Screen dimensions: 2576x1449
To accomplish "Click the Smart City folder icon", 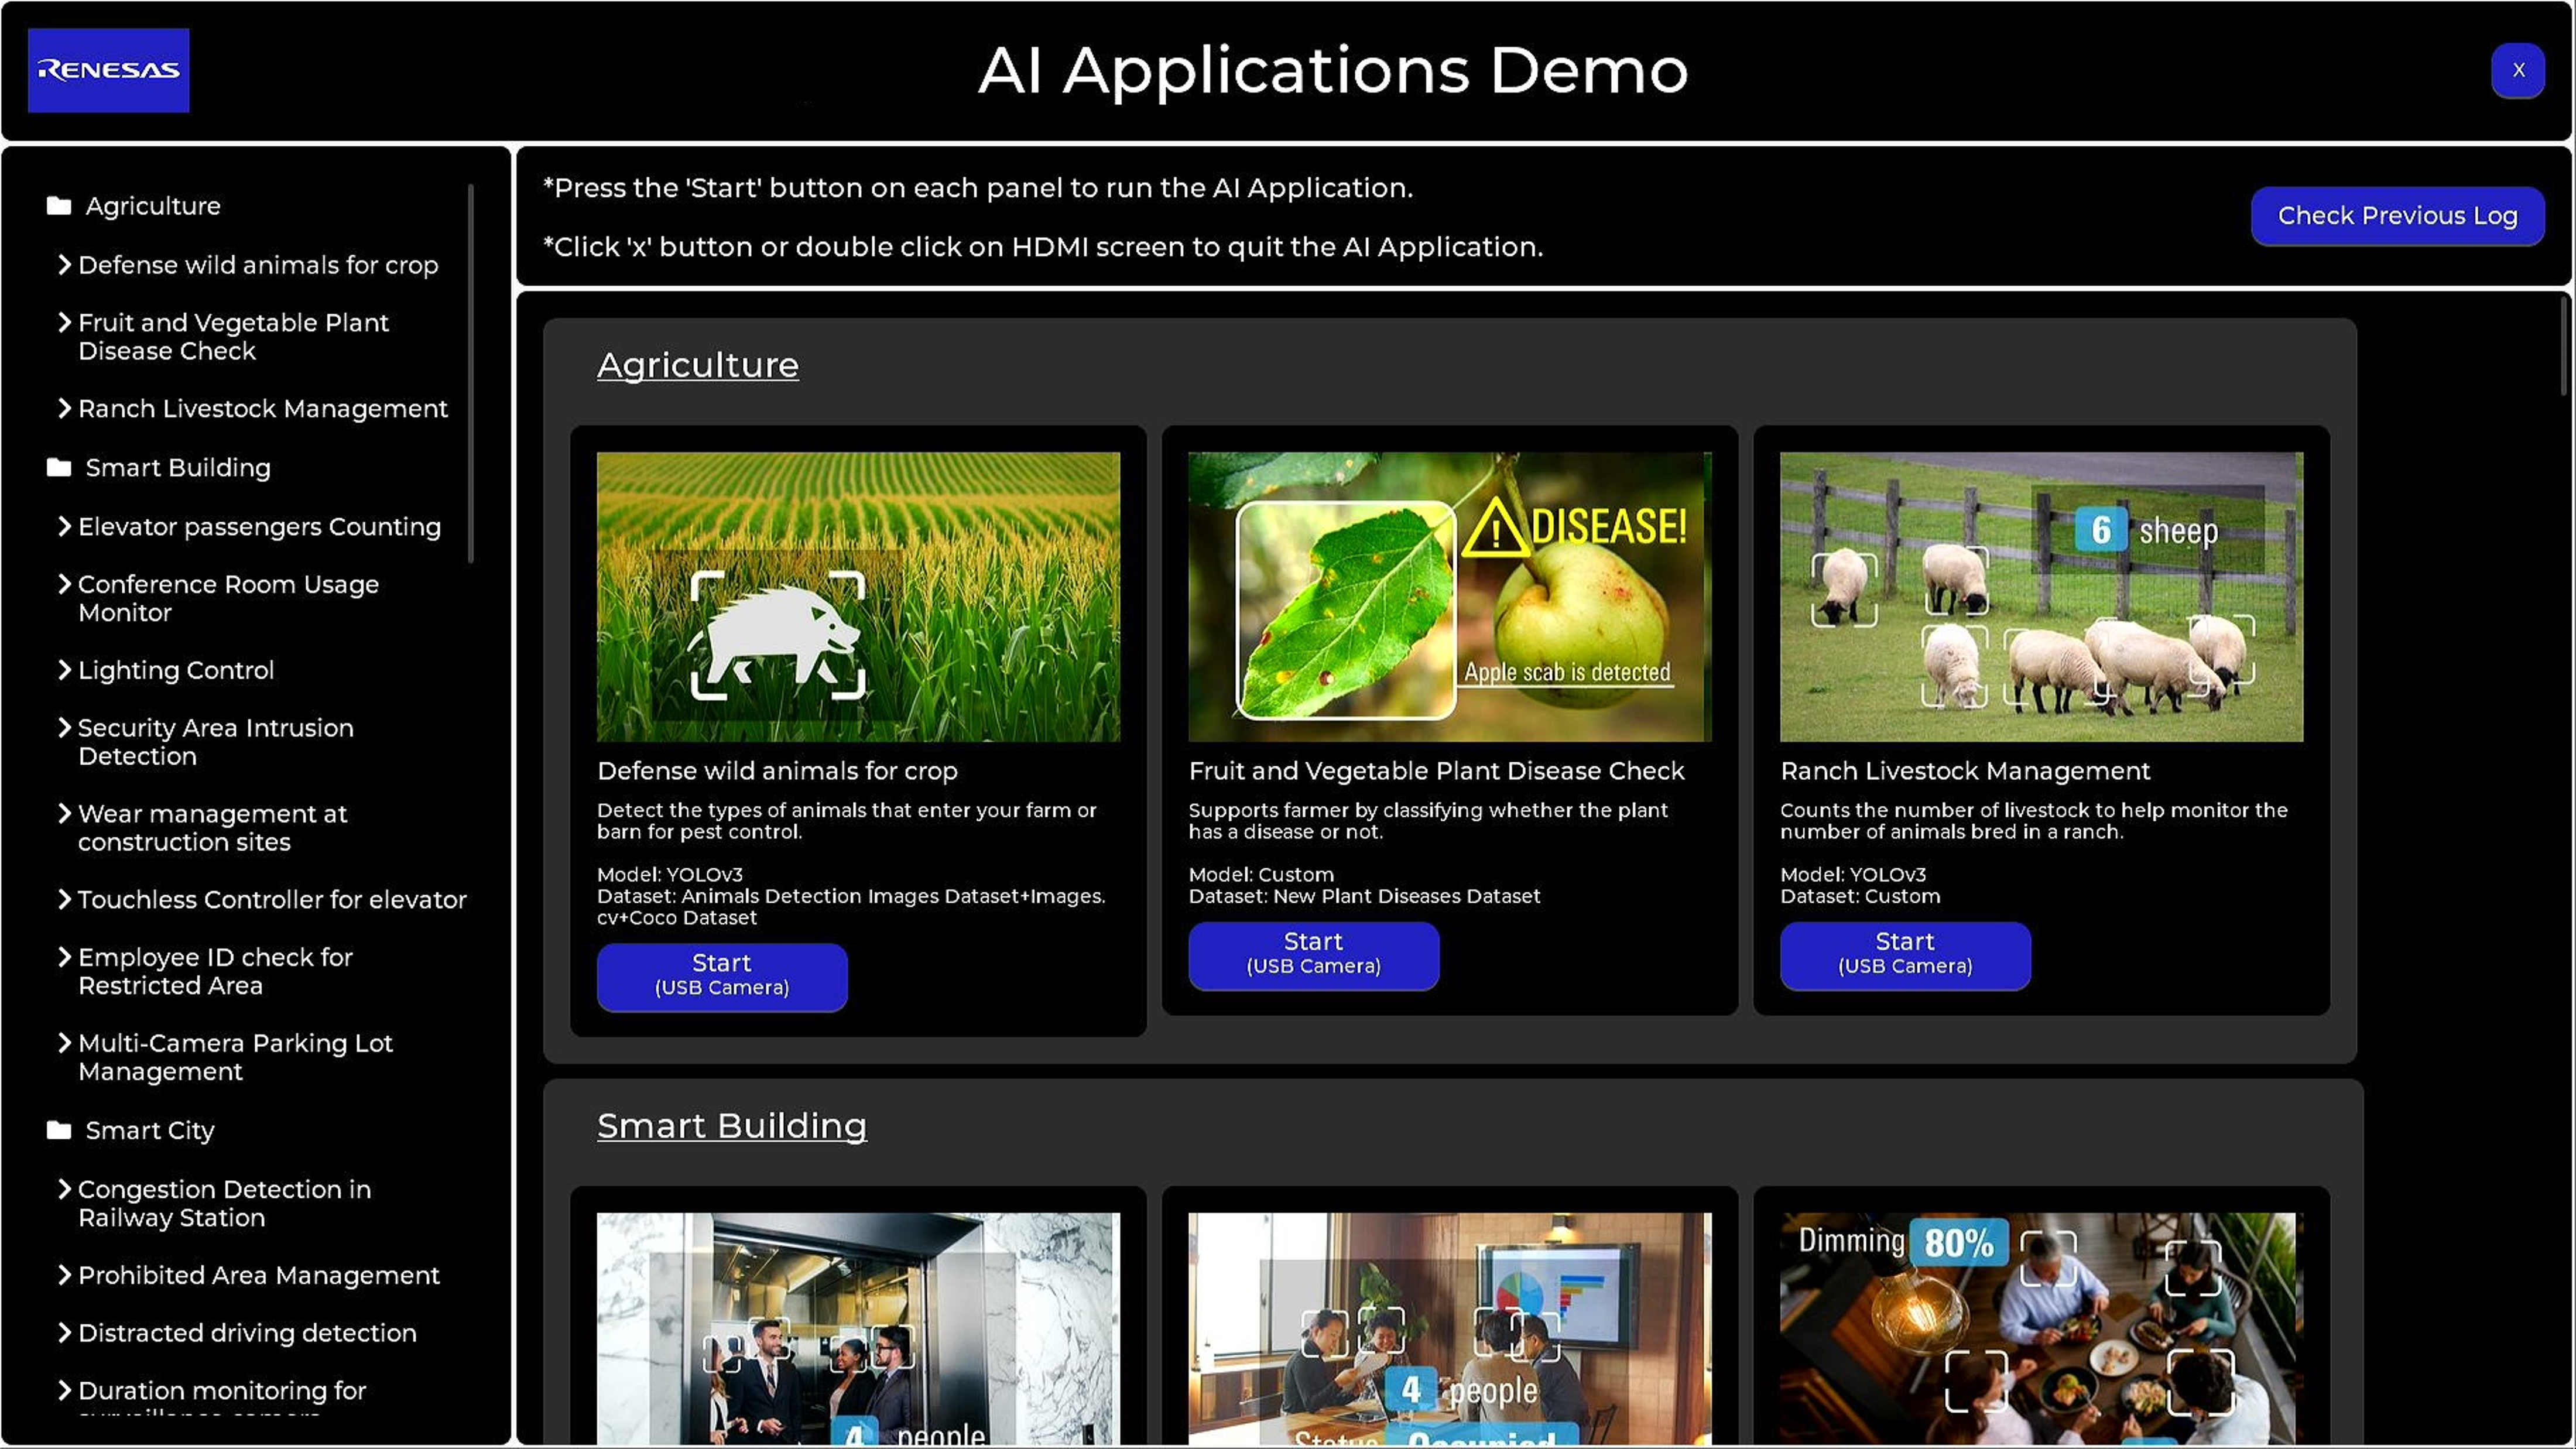I will tap(59, 1130).
